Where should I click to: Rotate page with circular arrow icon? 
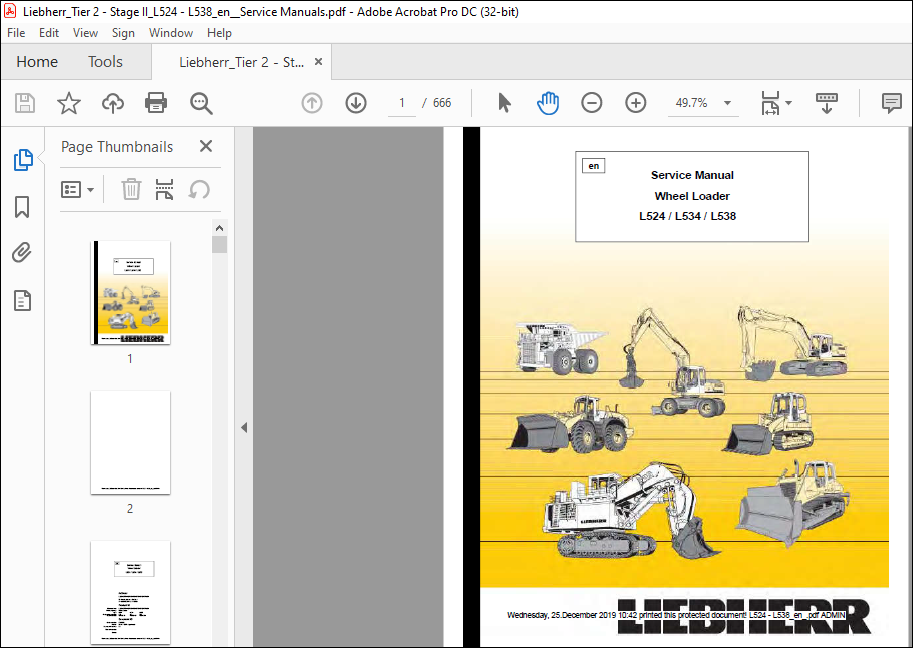pyautogui.click(x=199, y=189)
